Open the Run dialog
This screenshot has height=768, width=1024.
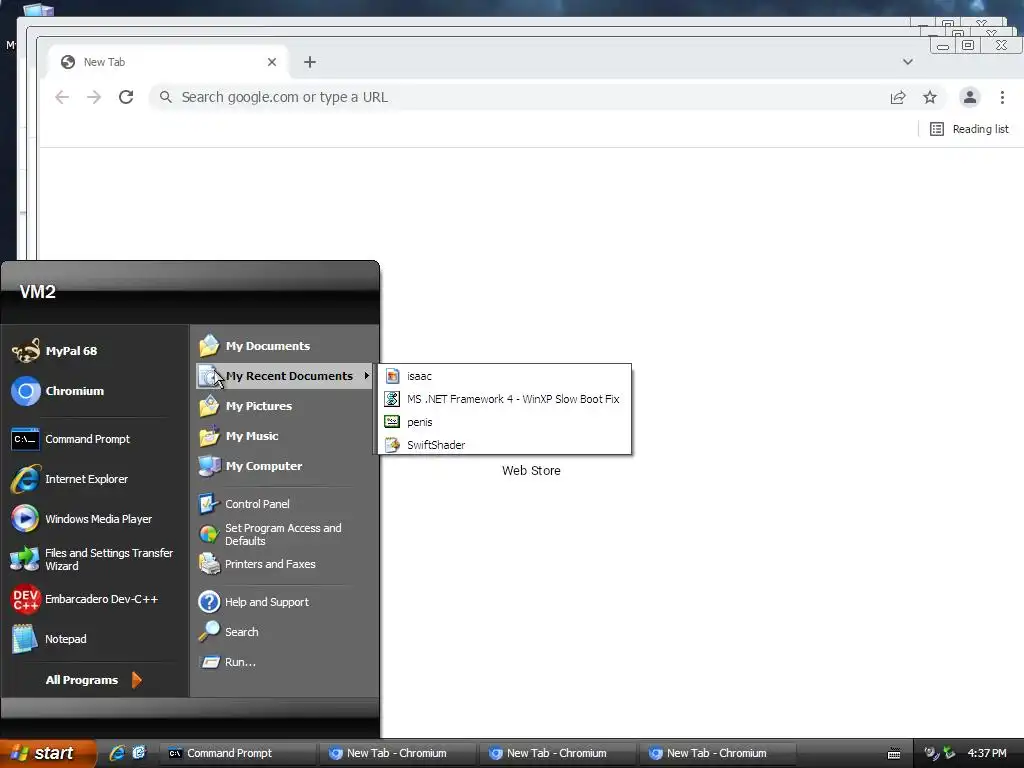pyautogui.click(x=227, y=662)
